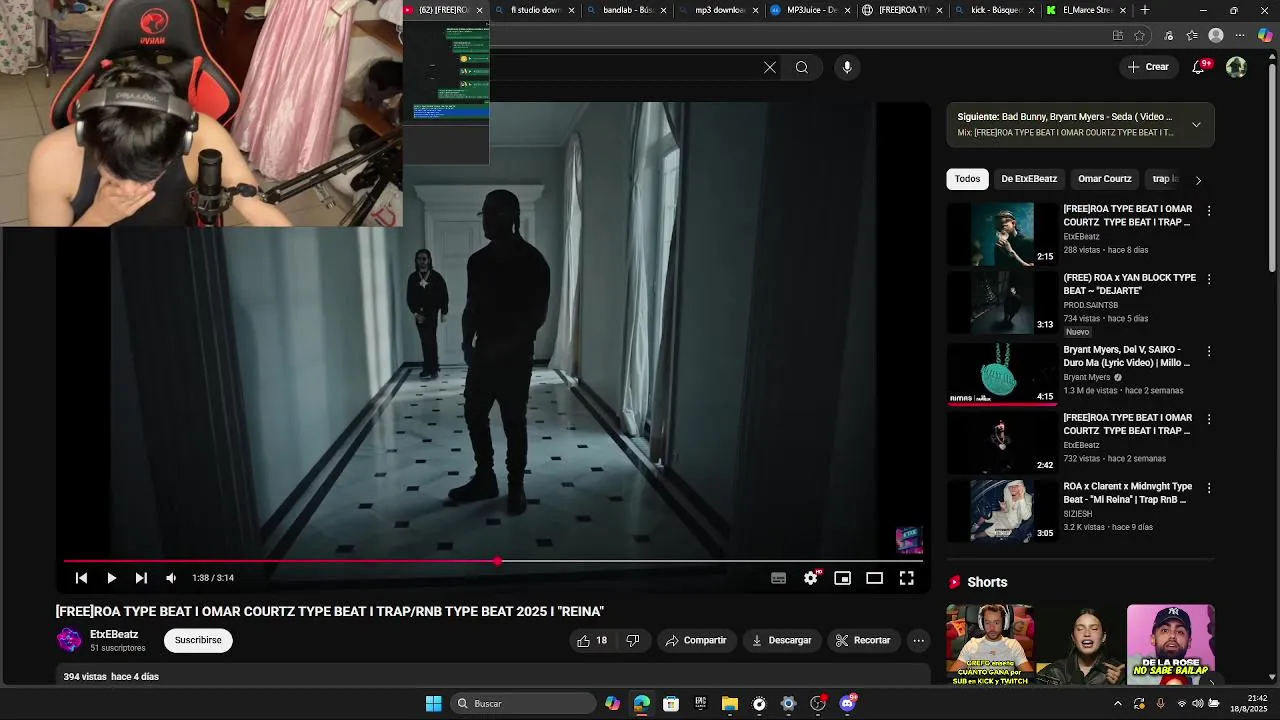This screenshot has width=1280, height=720.
Task: Add page to favorites star icon
Action: click(1140, 36)
